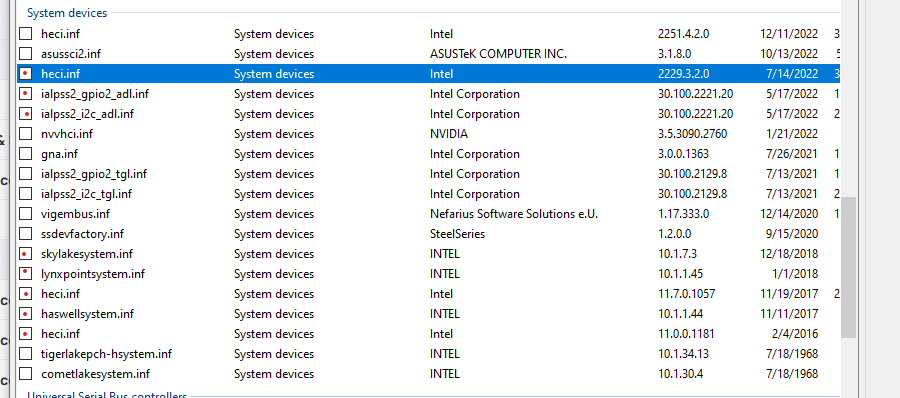This screenshot has height=398, width=900.
Task: Click the date 7/14/2022
Action: 792,74
